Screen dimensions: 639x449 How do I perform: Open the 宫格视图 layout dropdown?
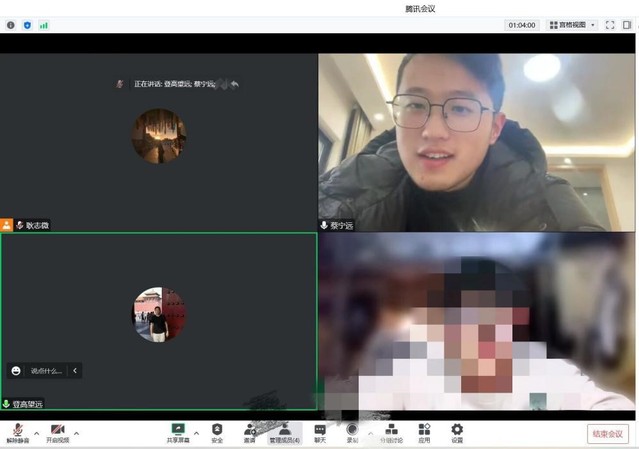(x=572, y=25)
